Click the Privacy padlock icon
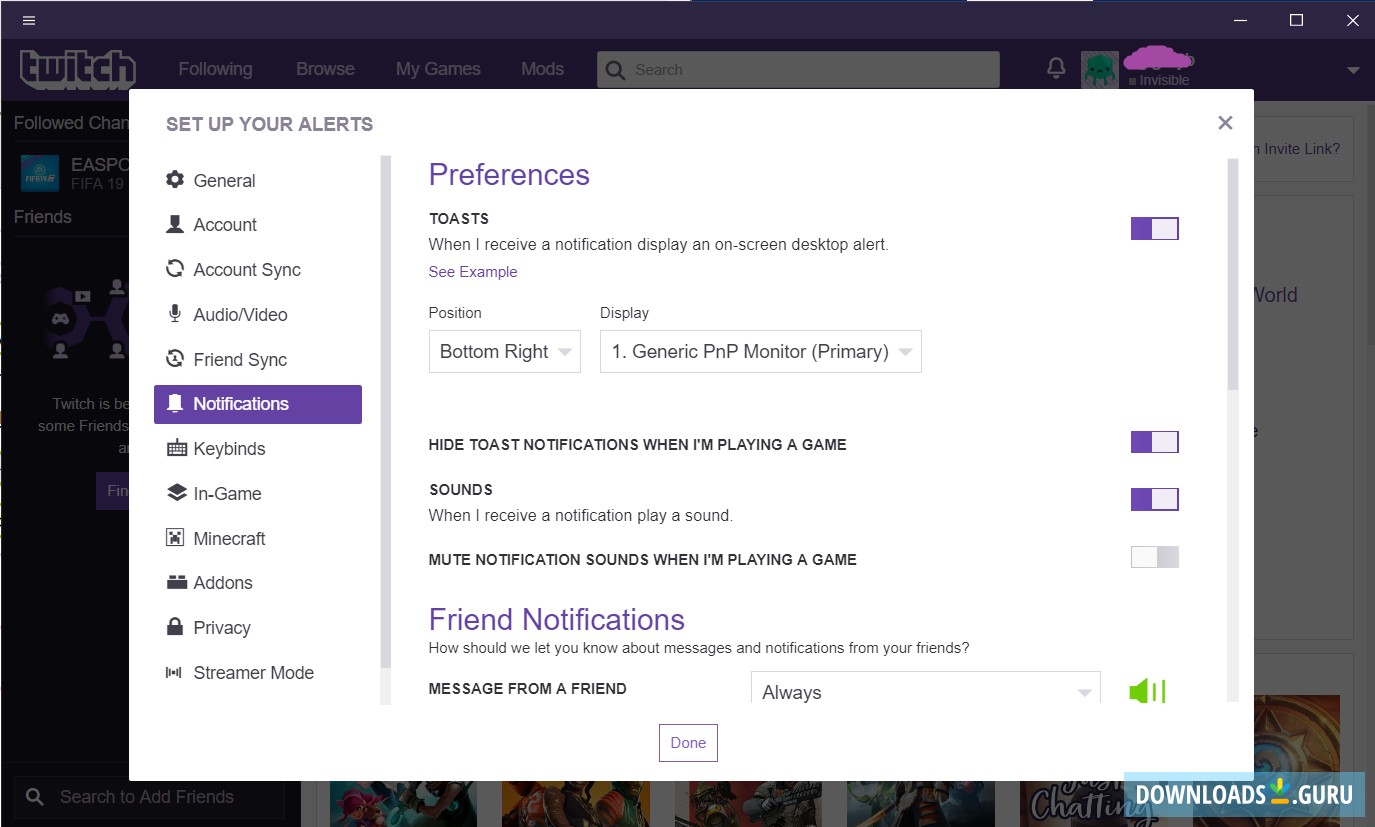This screenshot has height=827, width=1375. 175,627
